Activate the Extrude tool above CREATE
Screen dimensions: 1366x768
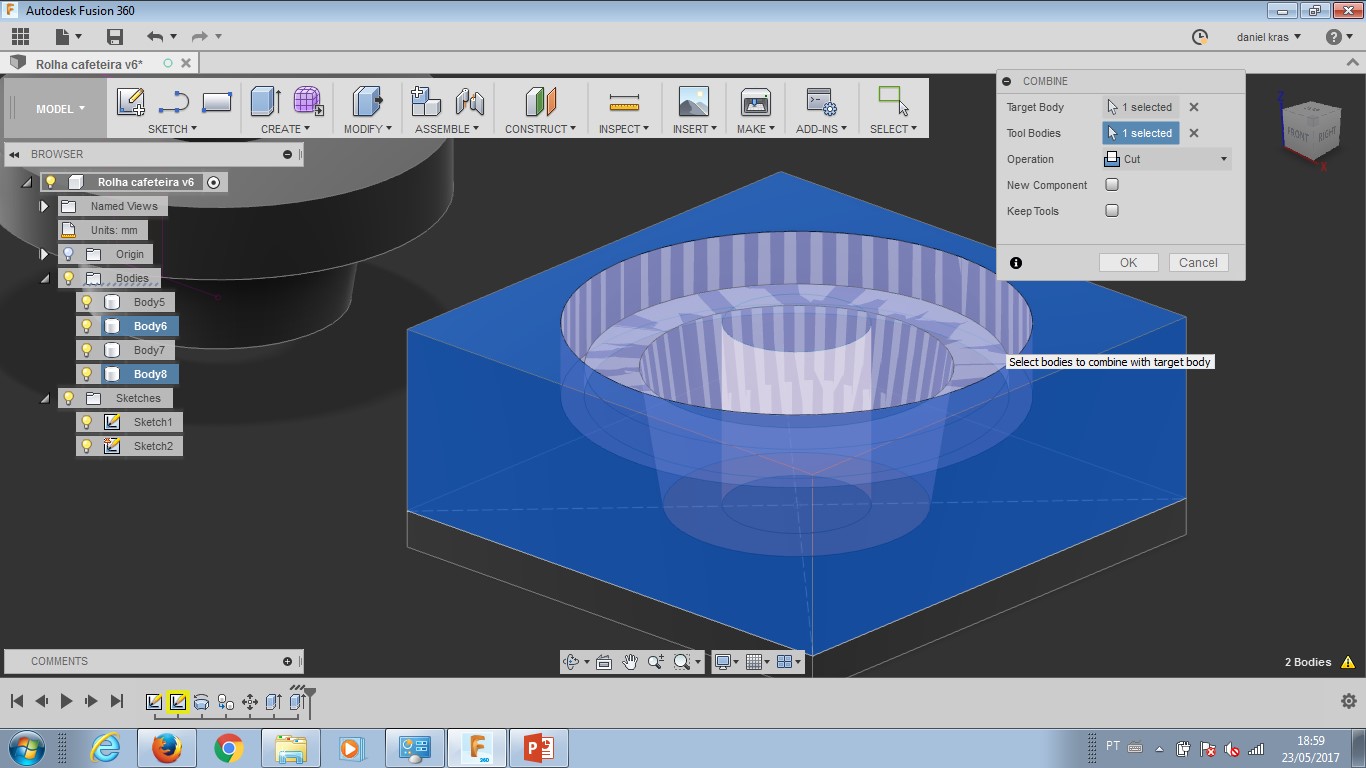[265, 102]
